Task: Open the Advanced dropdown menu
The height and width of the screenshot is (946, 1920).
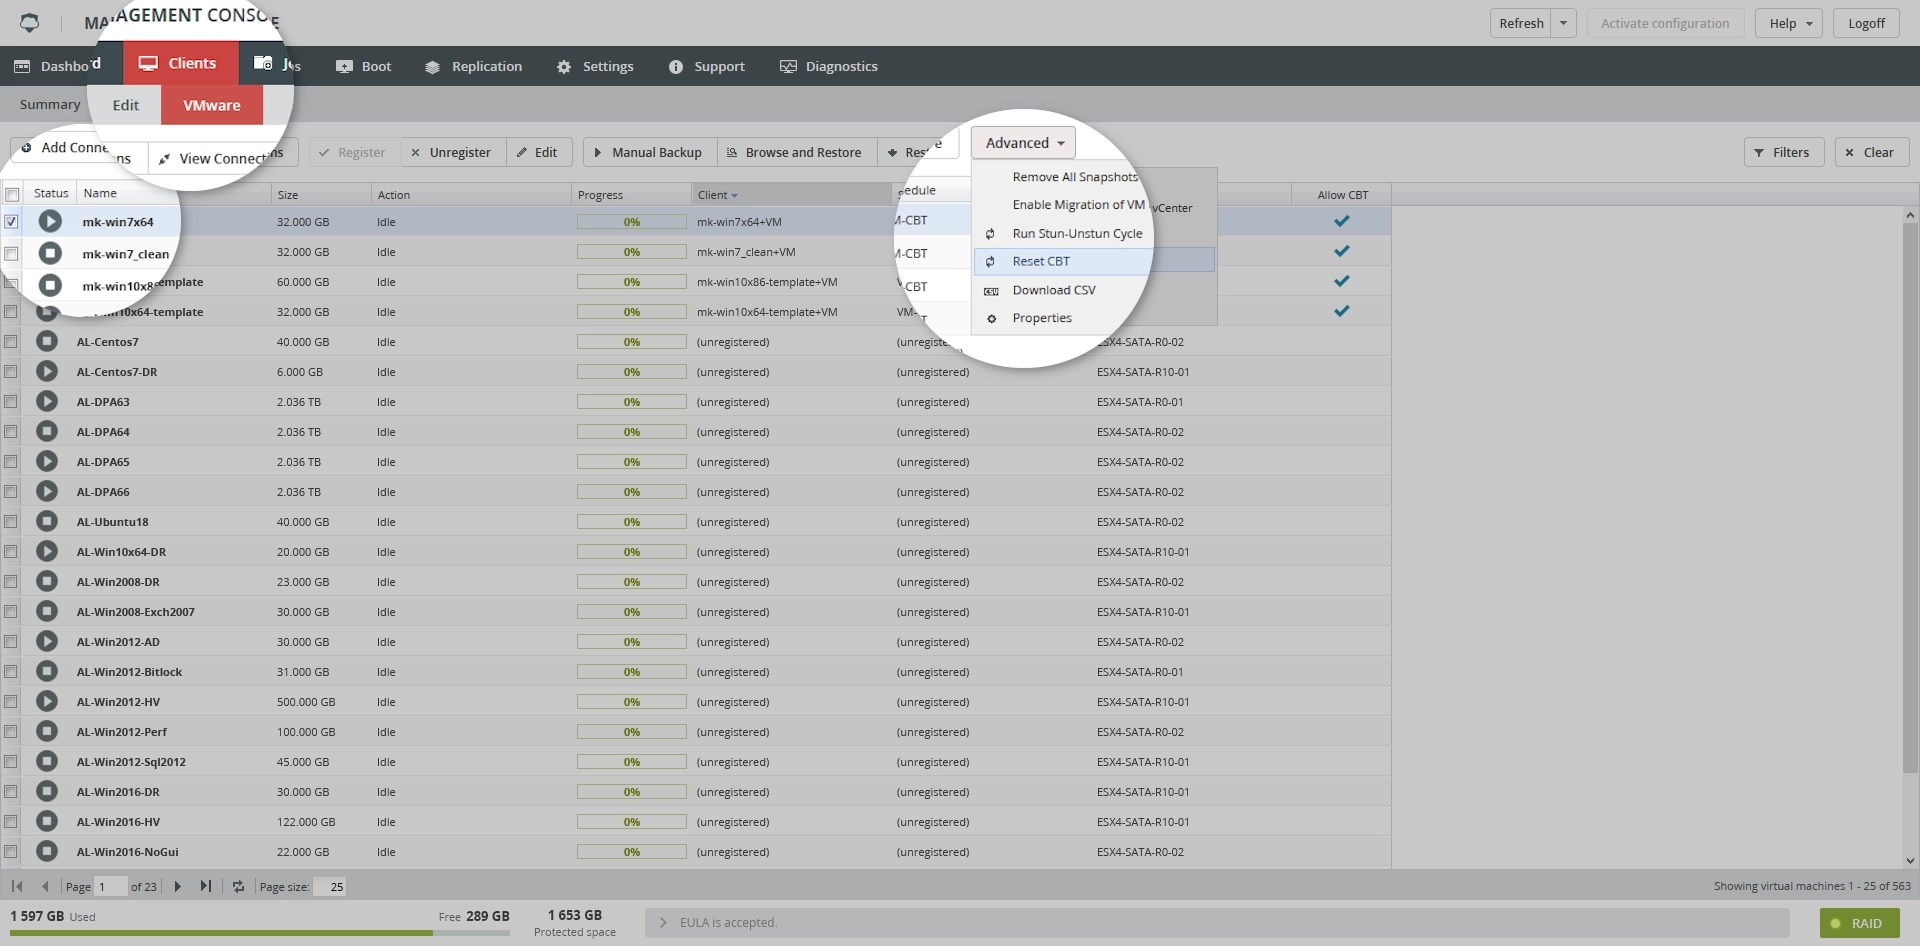Action: [1024, 143]
